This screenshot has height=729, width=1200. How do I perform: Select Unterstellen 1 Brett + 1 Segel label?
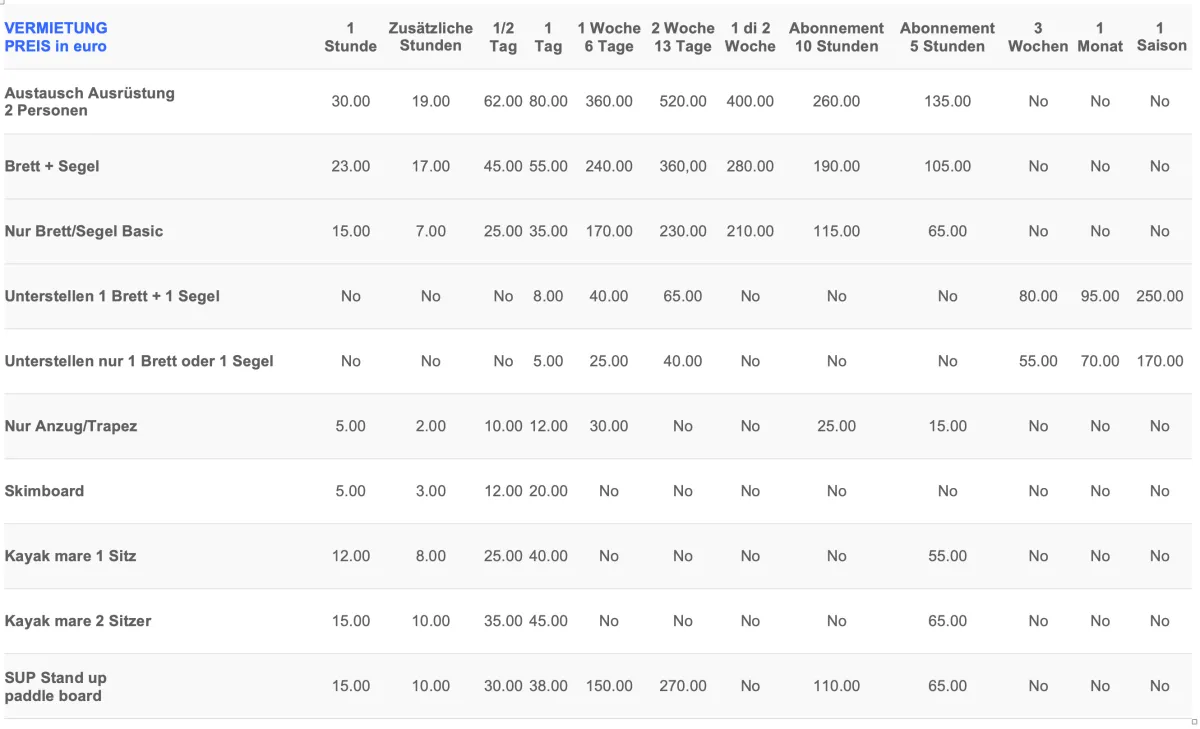pyautogui.click(x=112, y=296)
